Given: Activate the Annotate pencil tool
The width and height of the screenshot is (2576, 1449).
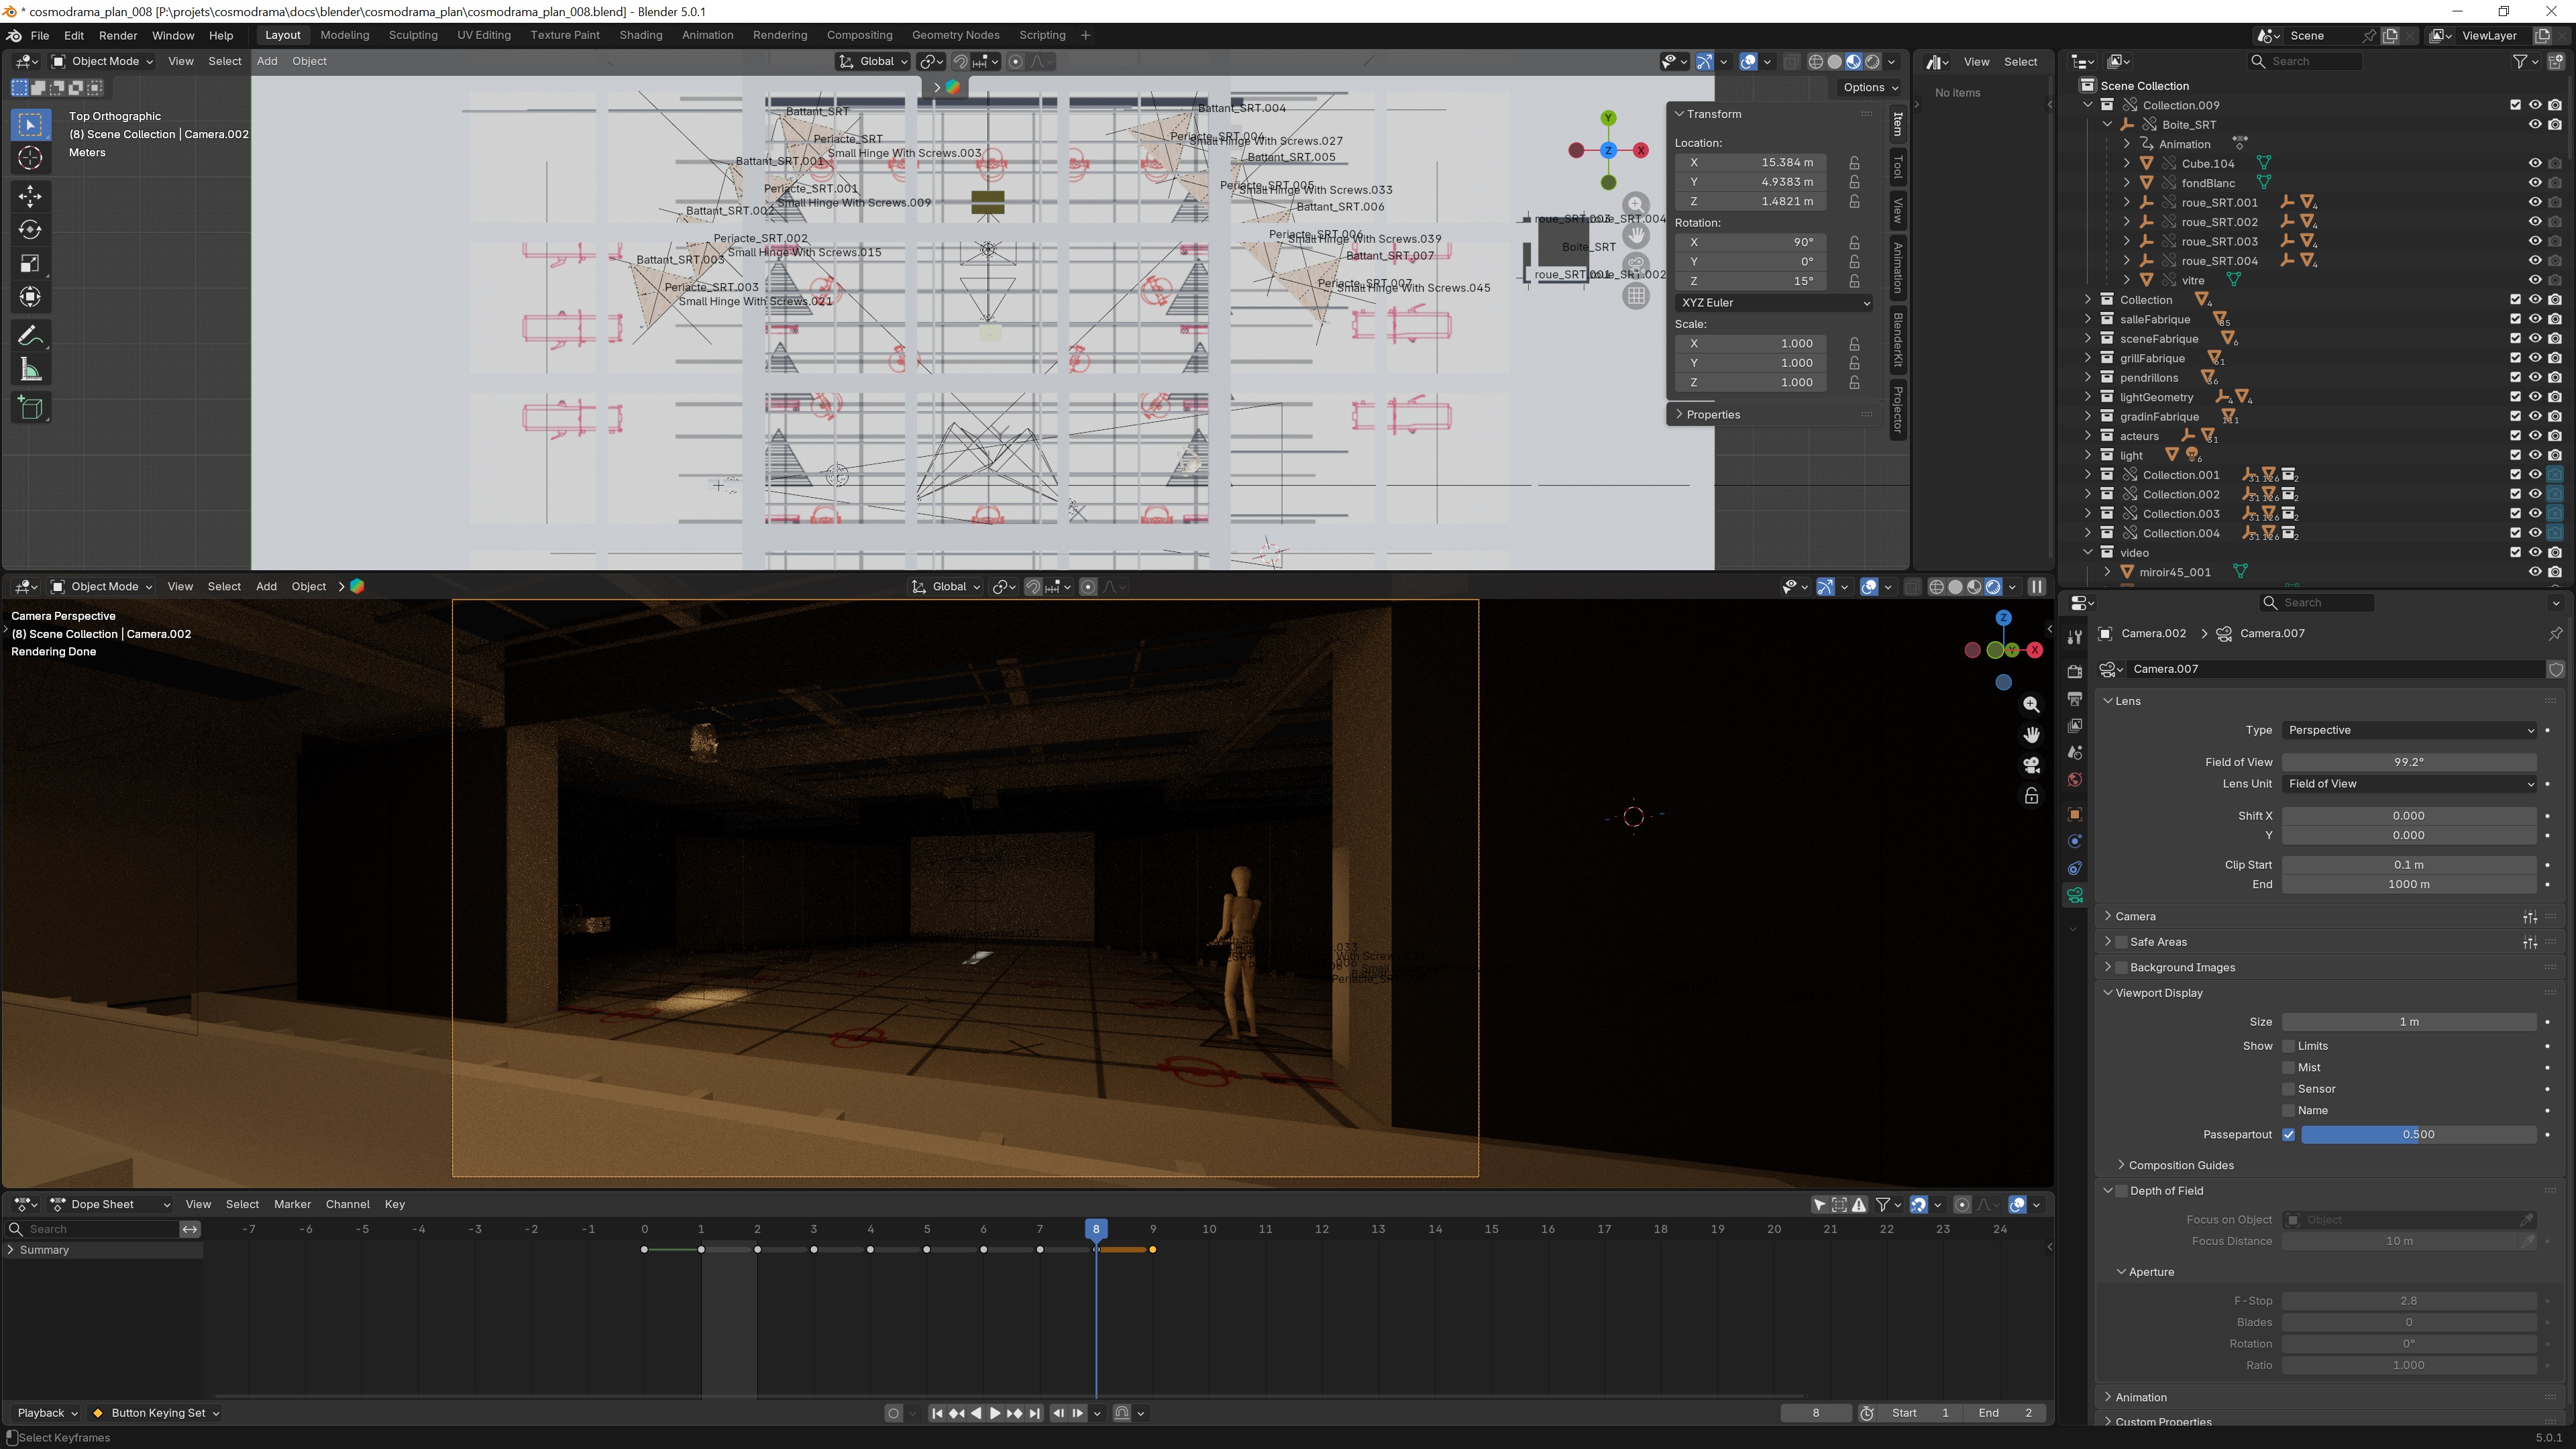Looking at the screenshot, I should pos(30,335).
